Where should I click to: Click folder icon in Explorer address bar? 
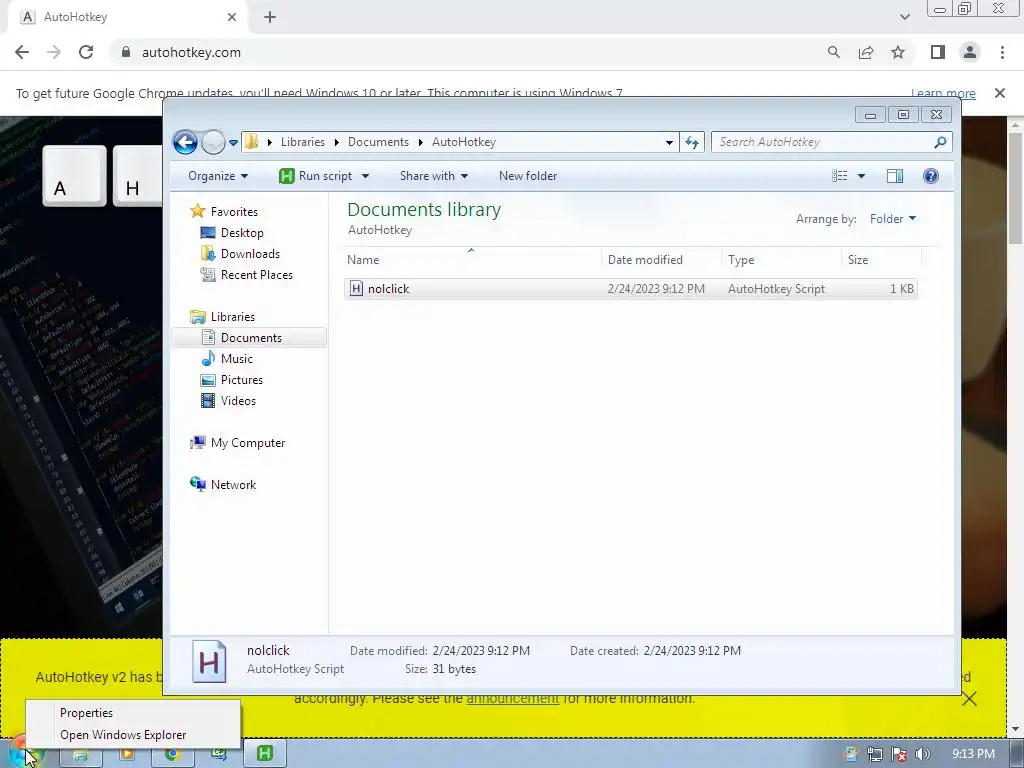[x=251, y=142]
